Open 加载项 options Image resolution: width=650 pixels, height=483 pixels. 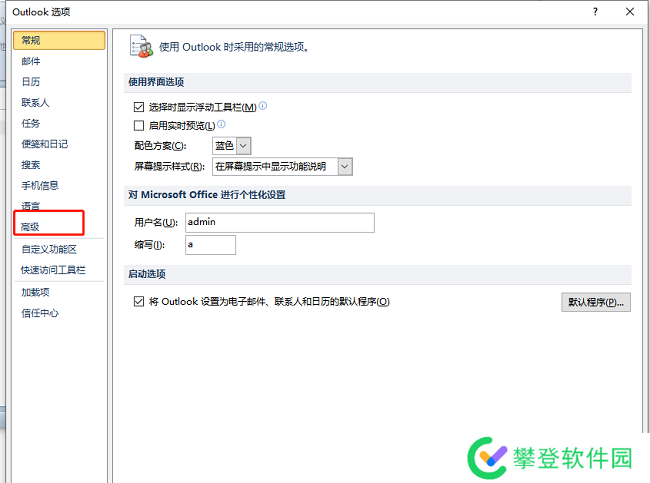click(36, 292)
